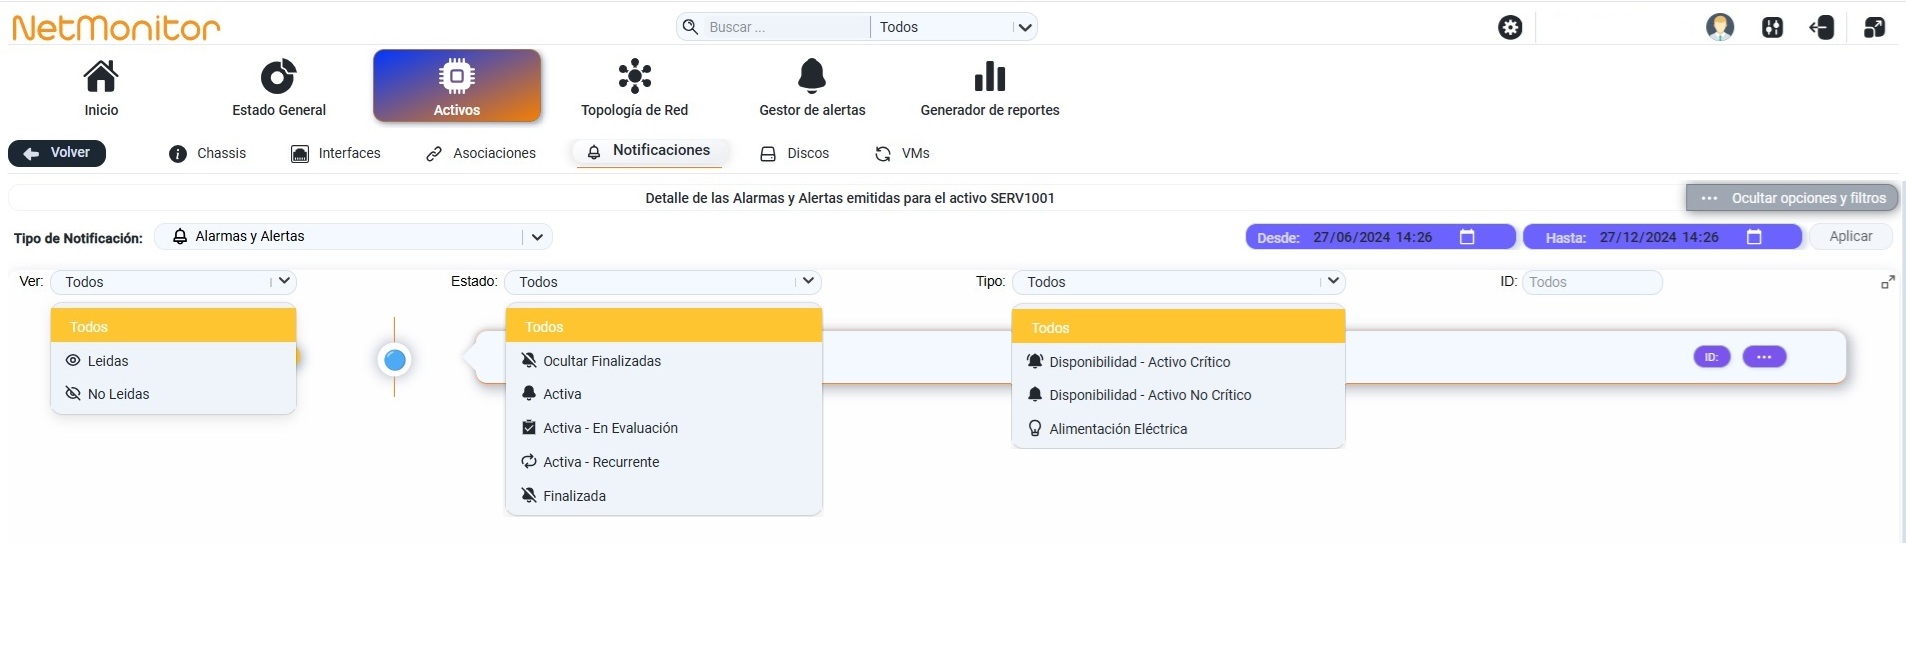Open calendar picker for Desde date
This screenshot has width=1906, height=648.
(1467, 237)
